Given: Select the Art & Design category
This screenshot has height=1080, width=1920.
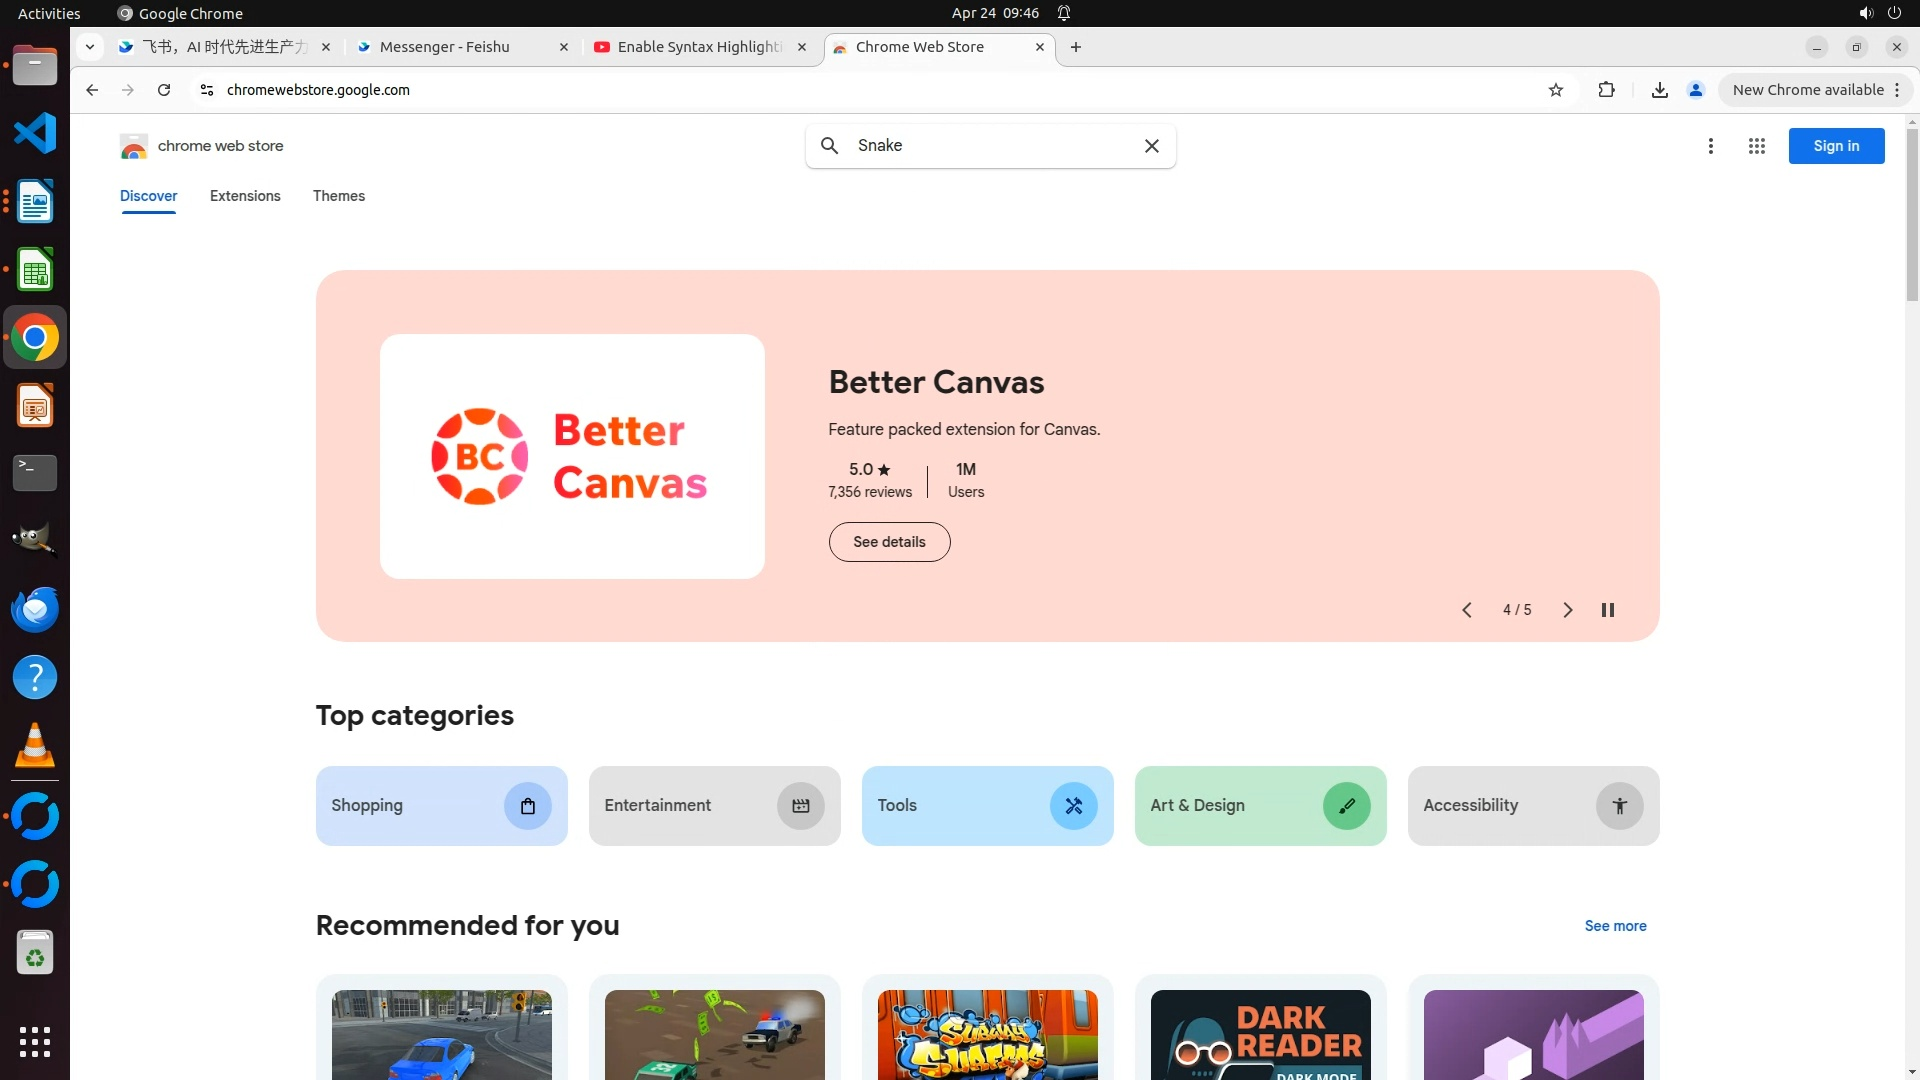Looking at the screenshot, I should pos(1260,806).
